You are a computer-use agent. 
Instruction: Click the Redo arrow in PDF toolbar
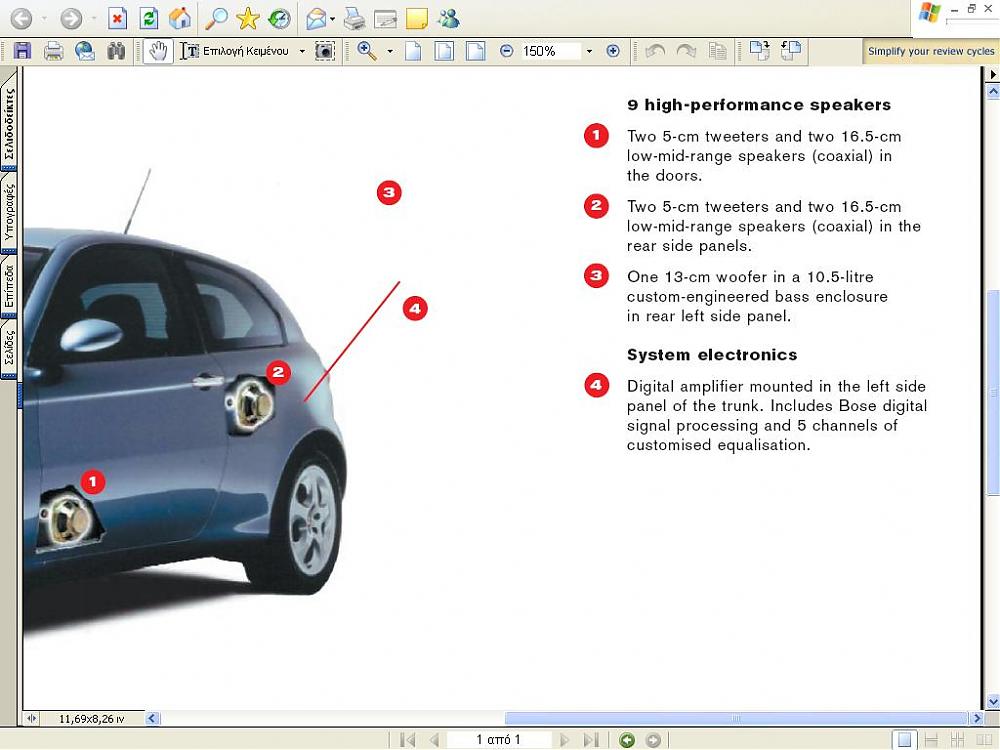tap(686, 51)
